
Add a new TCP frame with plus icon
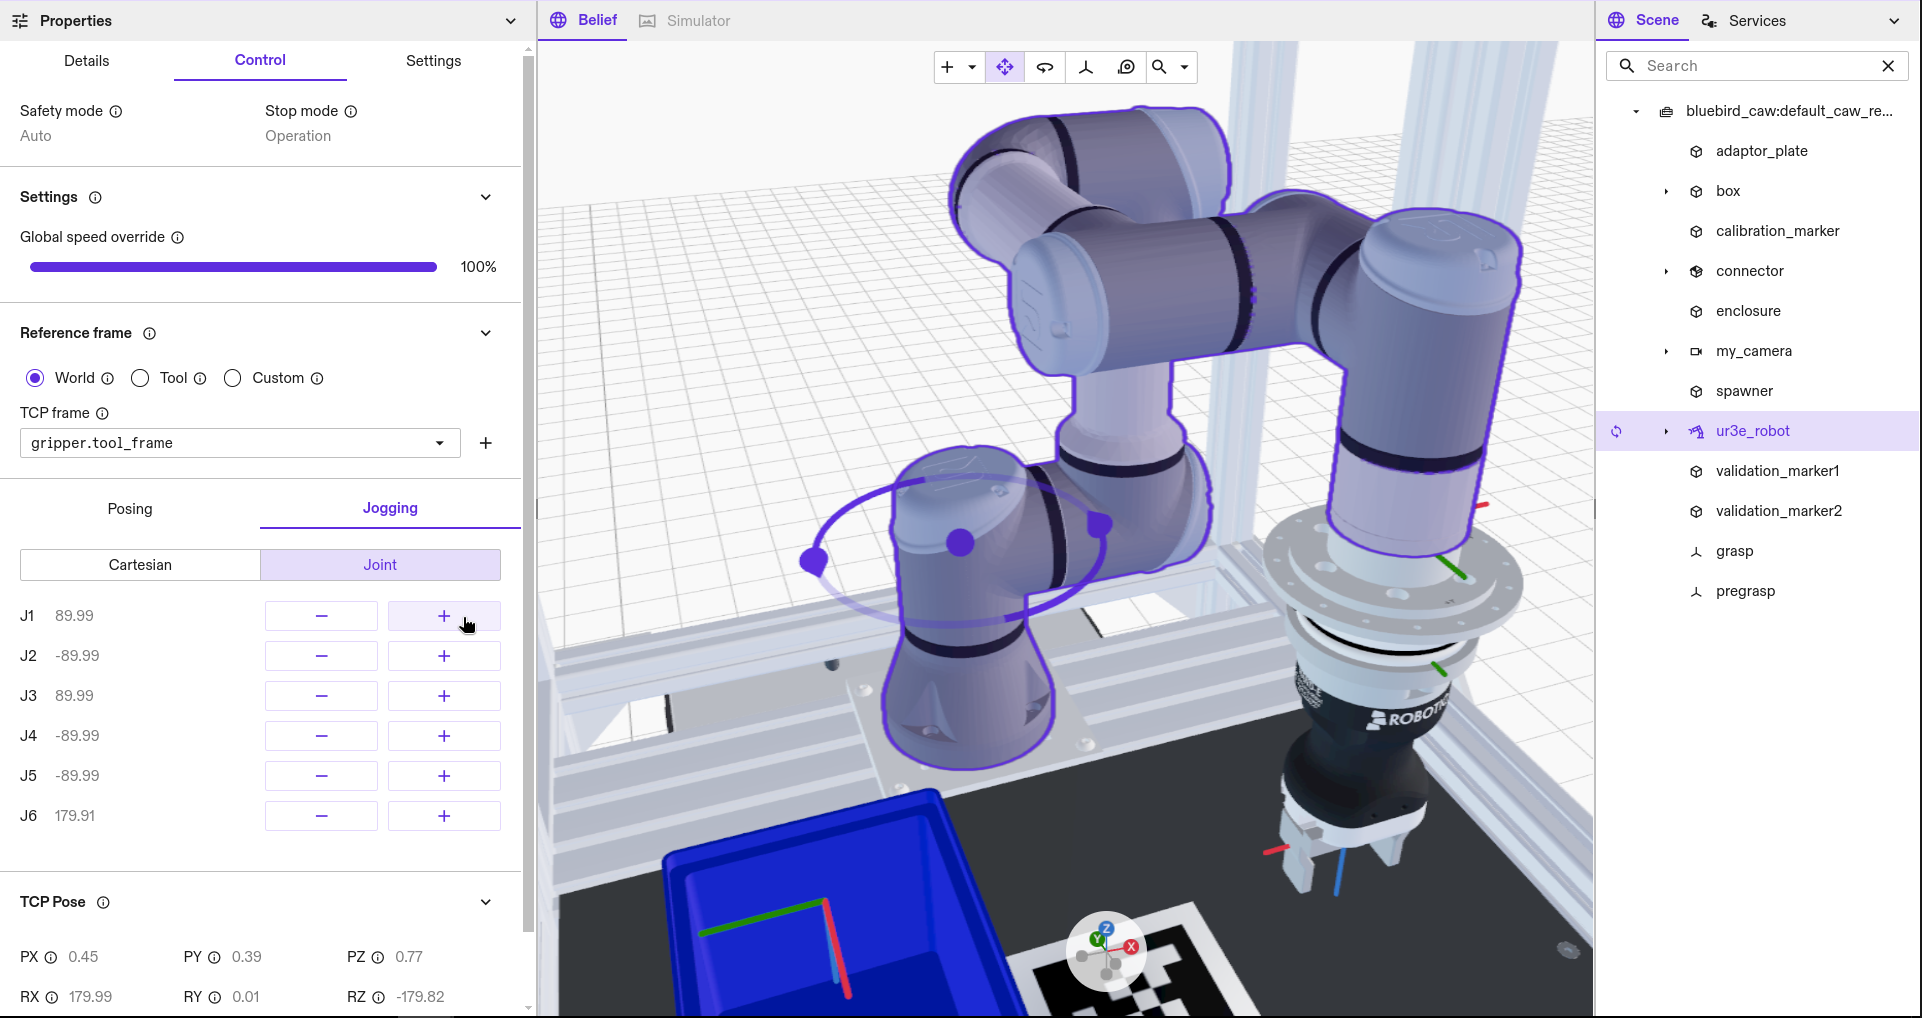[x=486, y=443]
